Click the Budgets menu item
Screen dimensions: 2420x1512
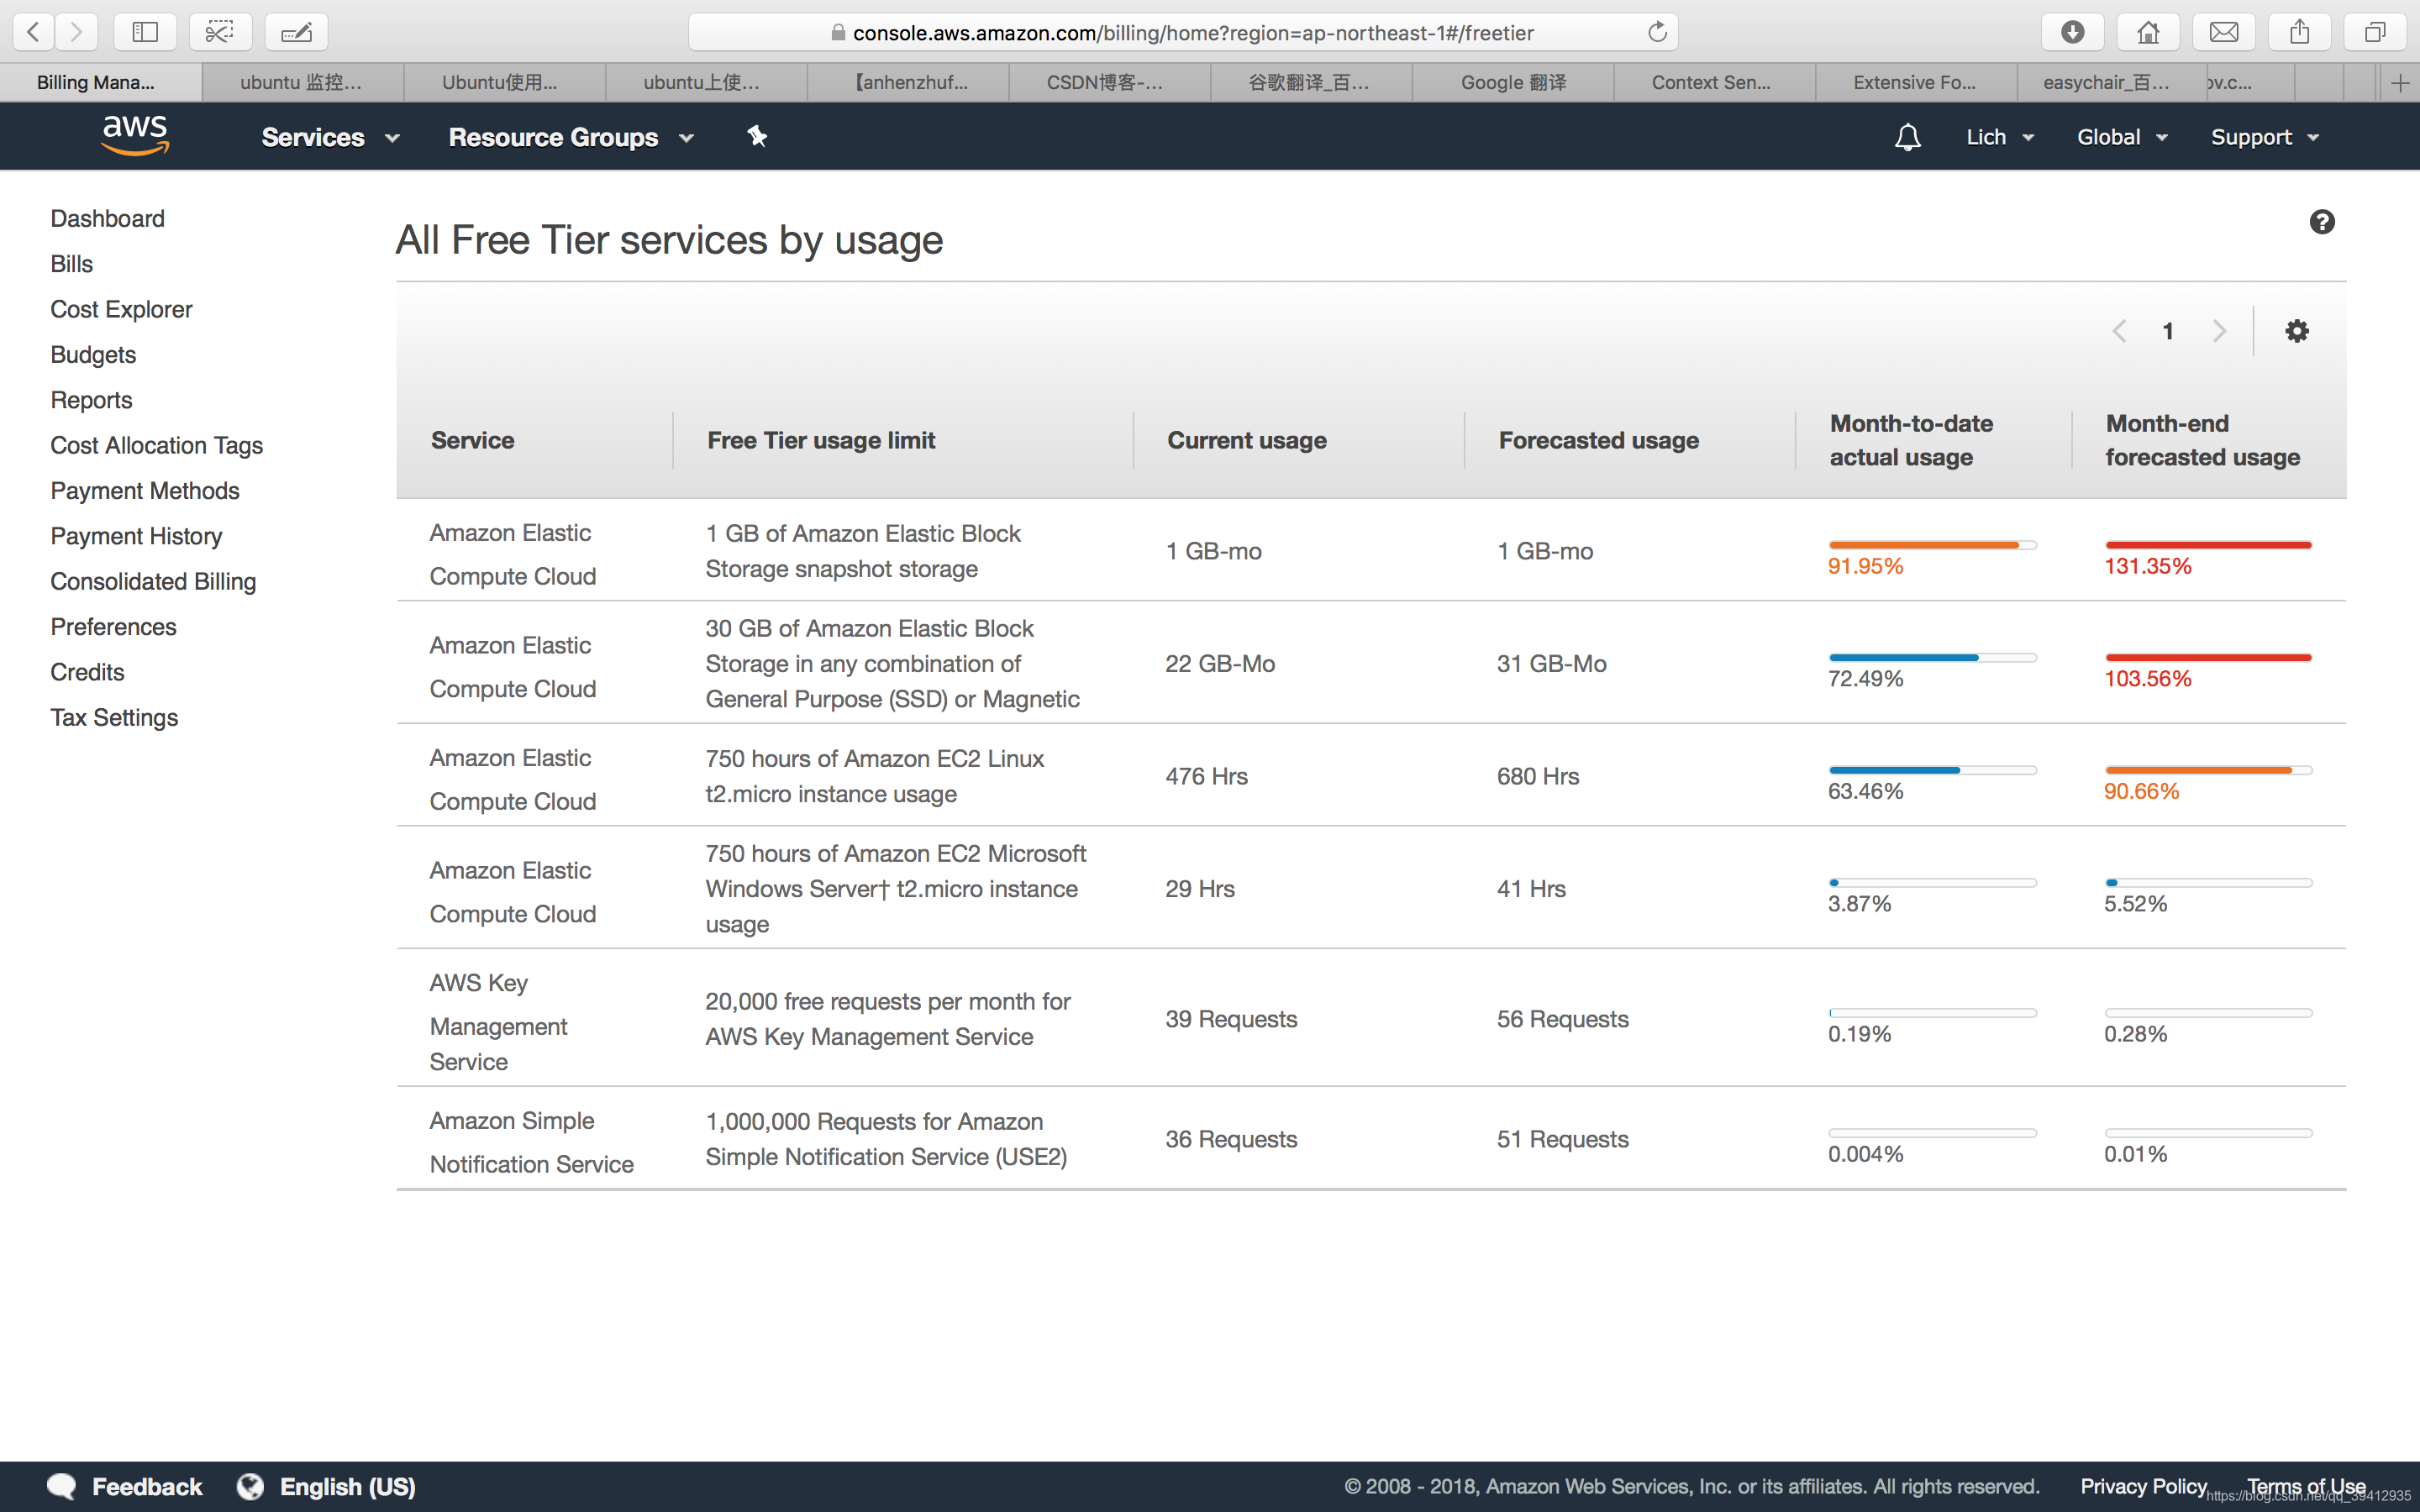pos(92,354)
